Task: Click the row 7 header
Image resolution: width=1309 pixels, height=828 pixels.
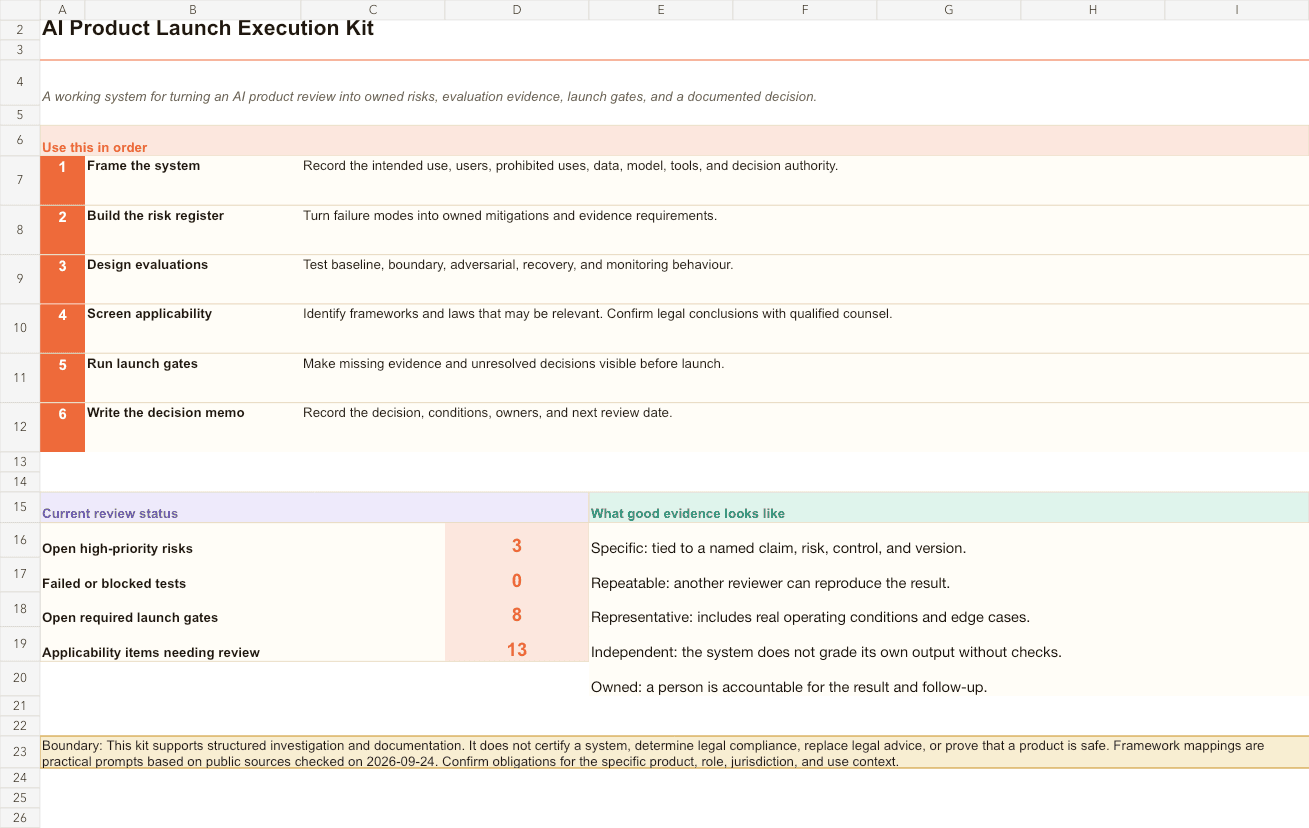Action: pyautogui.click(x=20, y=180)
